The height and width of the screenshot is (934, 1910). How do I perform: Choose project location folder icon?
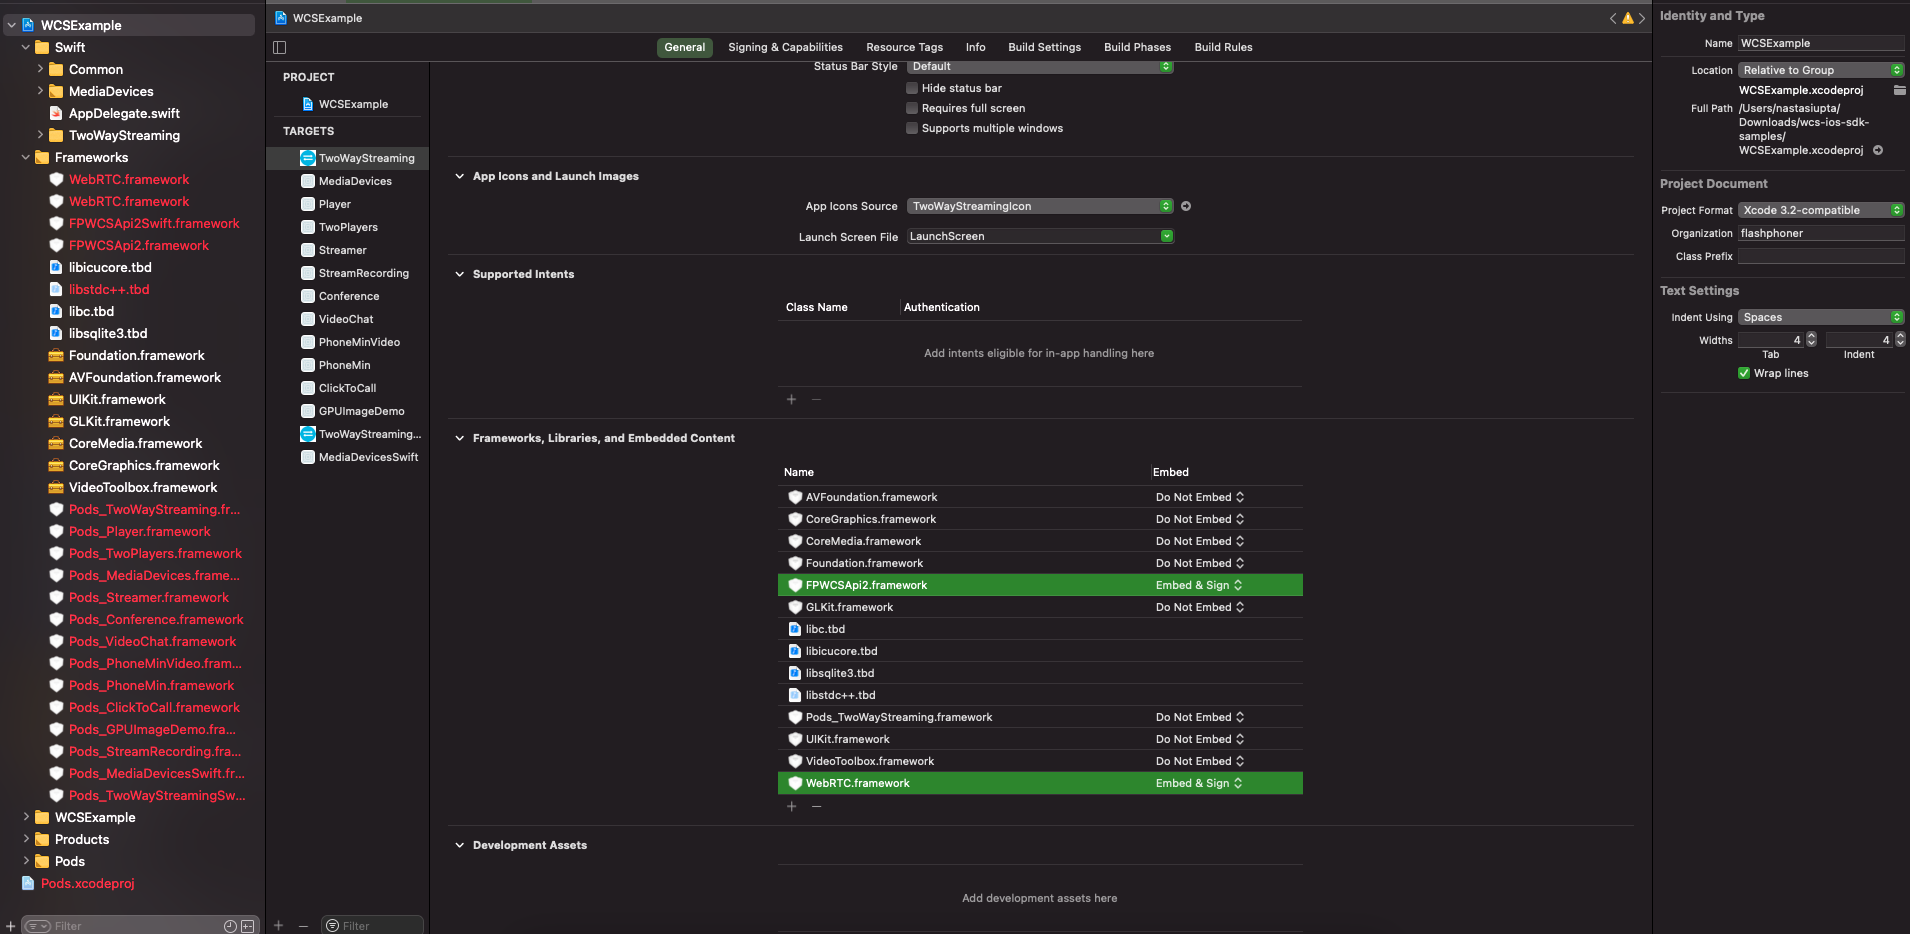tap(1899, 90)
